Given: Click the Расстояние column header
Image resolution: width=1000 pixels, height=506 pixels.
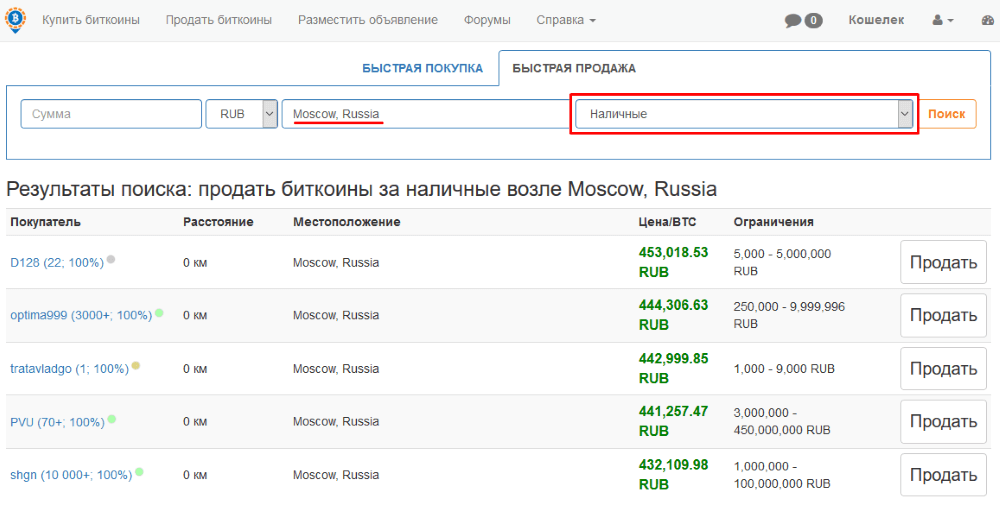Looking at the screenshot, I should pyautogui.click(x=218, y=222).
